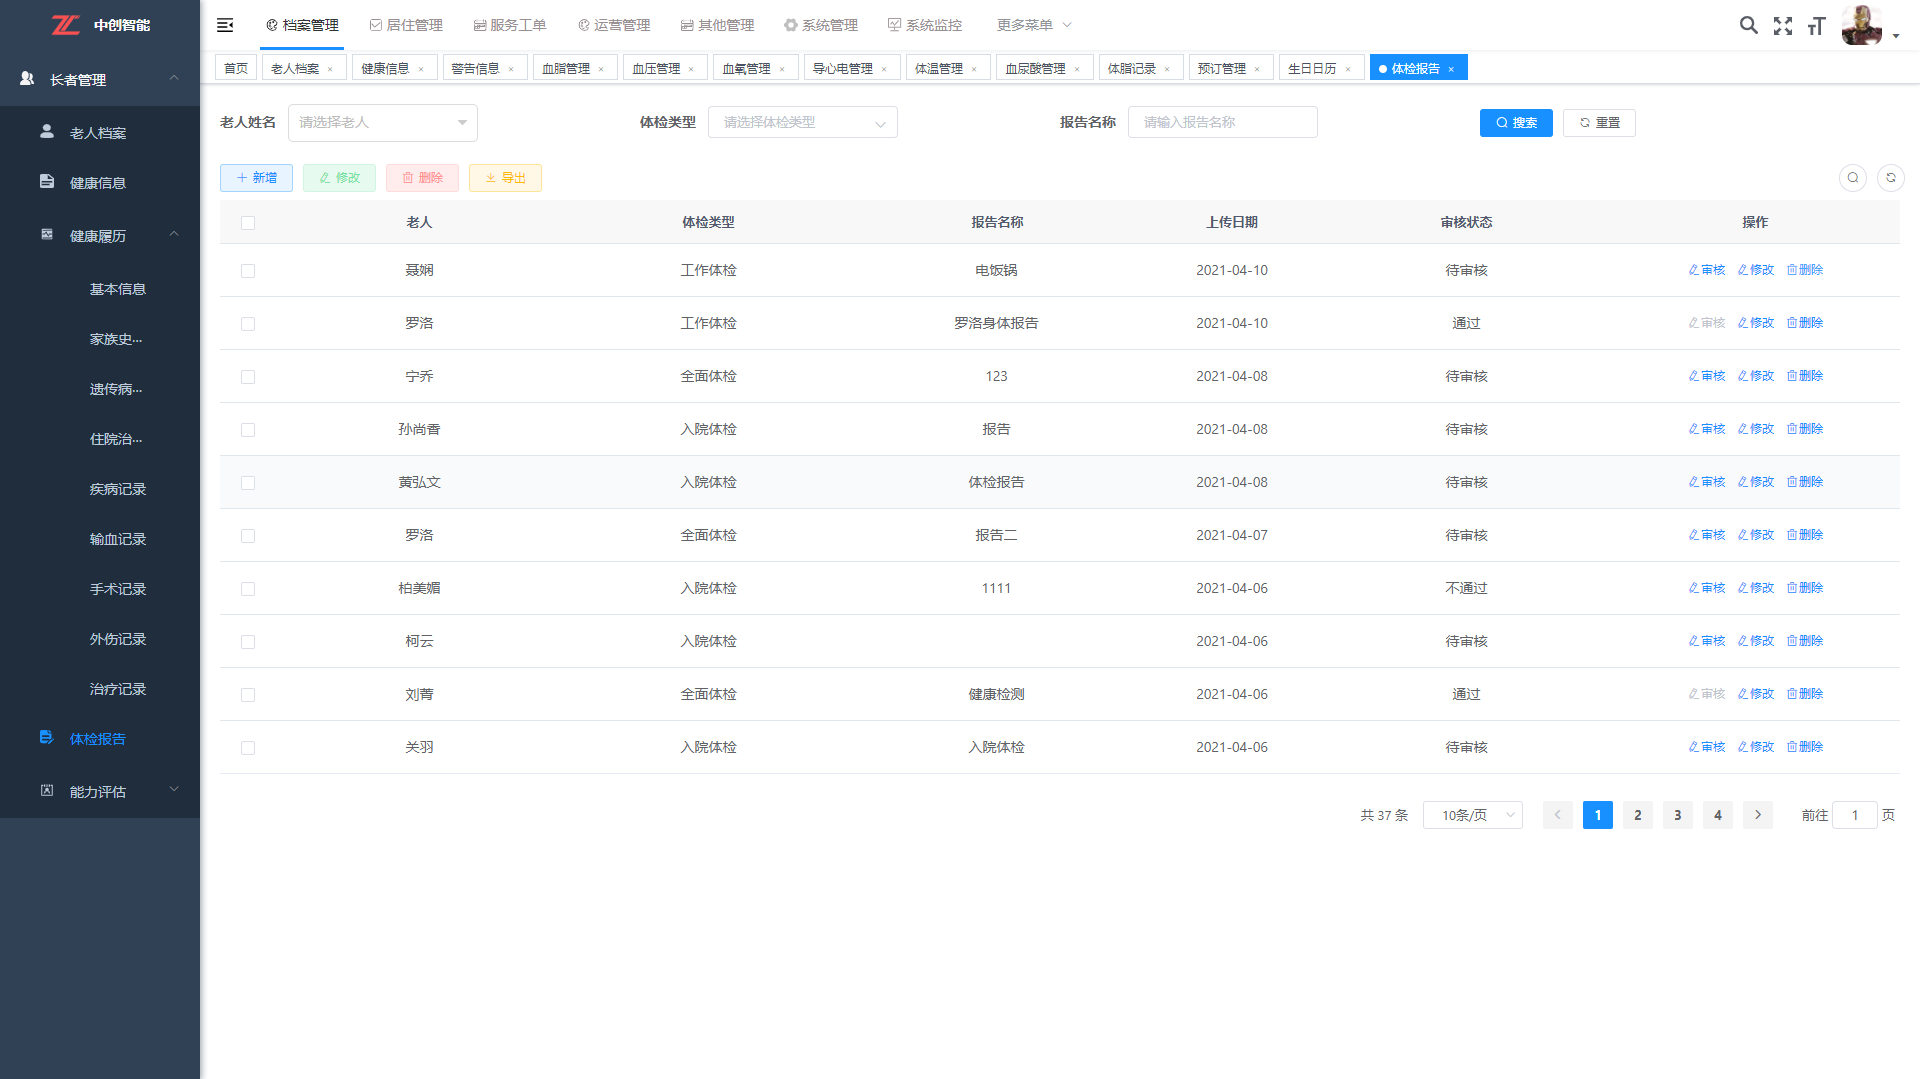1920x1079 pixels.
Task: Select the checkbox for 聂娴 row
Action: pyautogui.click(x=248, y=271)
